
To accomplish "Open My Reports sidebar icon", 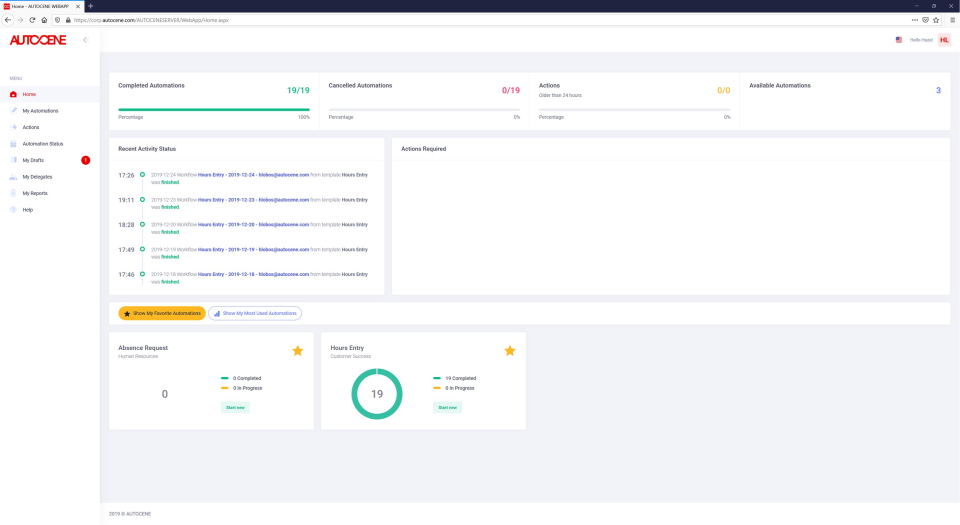I will tap(13, 193).
